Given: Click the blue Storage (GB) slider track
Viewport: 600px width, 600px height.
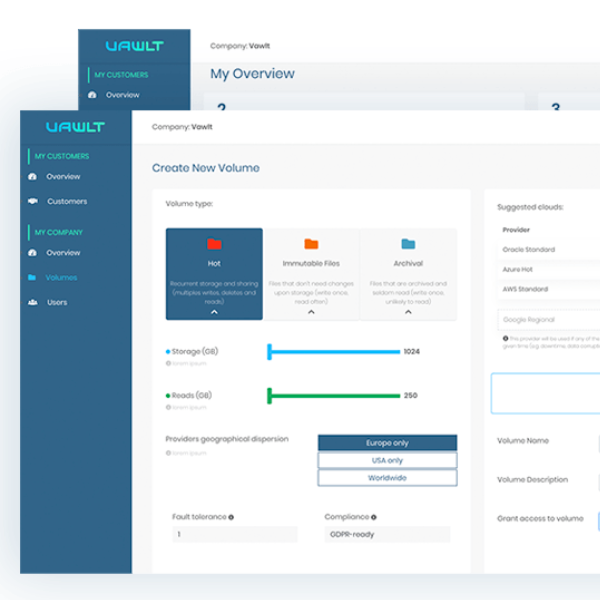Looking at the screenshot, I should click(x=335, y=352).
